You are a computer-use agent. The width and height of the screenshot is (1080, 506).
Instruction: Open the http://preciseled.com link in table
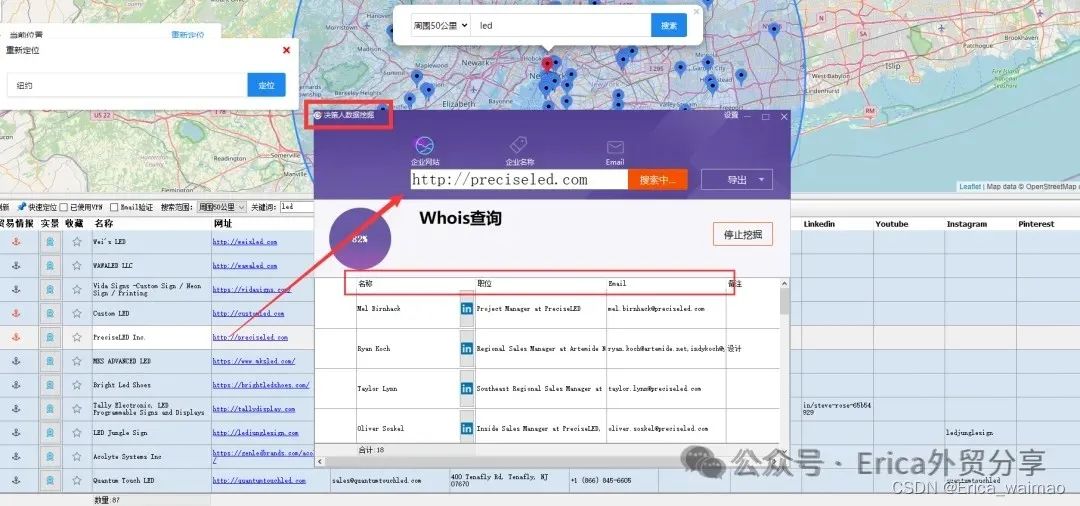tap(250, 337)
